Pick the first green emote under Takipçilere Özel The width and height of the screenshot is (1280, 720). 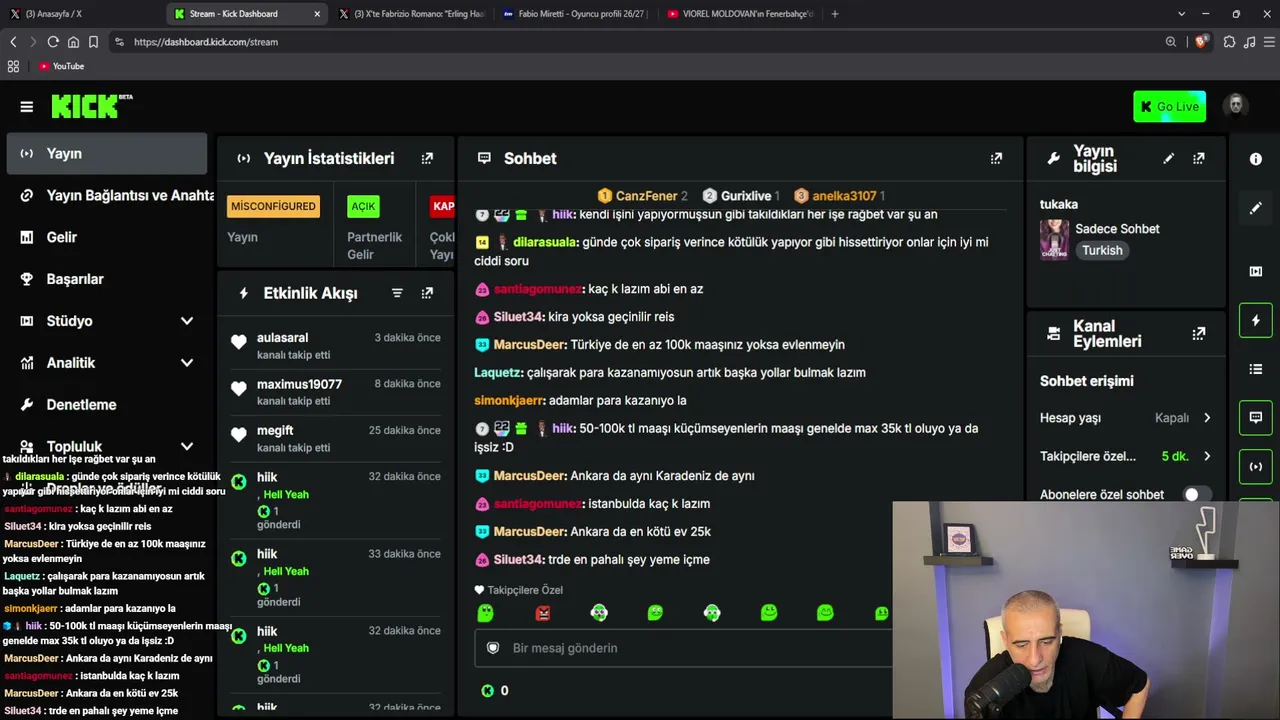(x=485, y=613)
